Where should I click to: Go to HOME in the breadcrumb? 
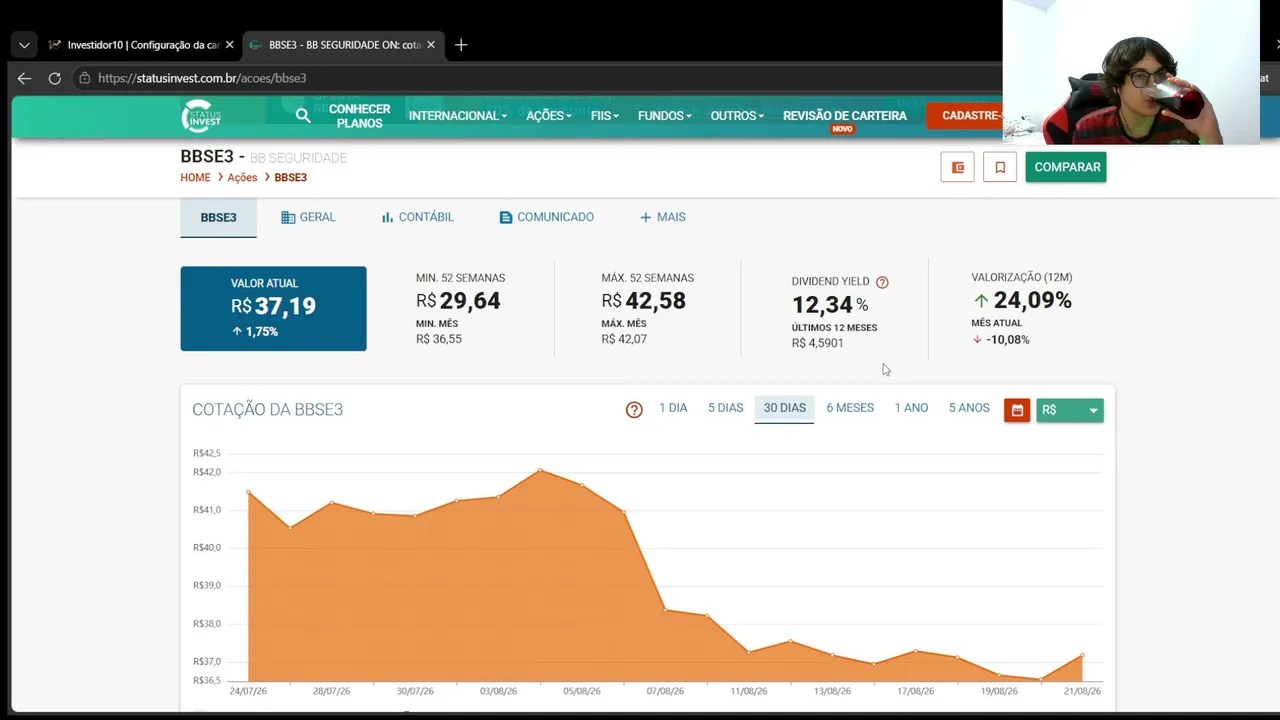(x=195, y=177)
